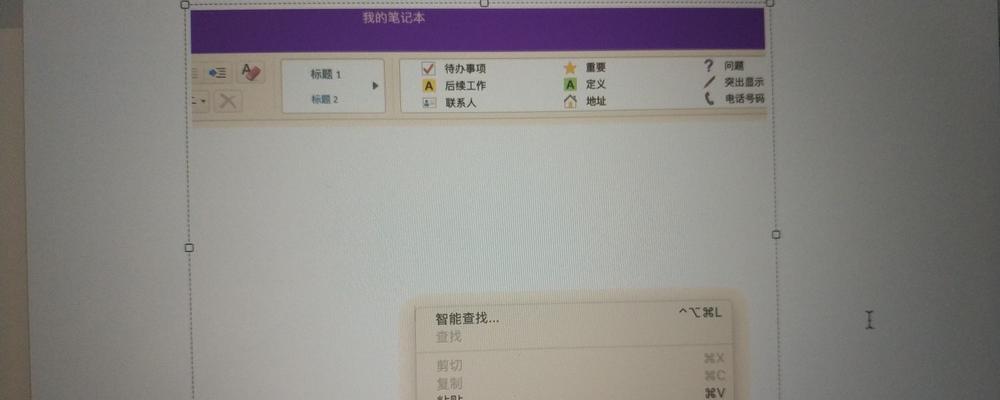Apply the 标题 2 heading style

(325, 100)
